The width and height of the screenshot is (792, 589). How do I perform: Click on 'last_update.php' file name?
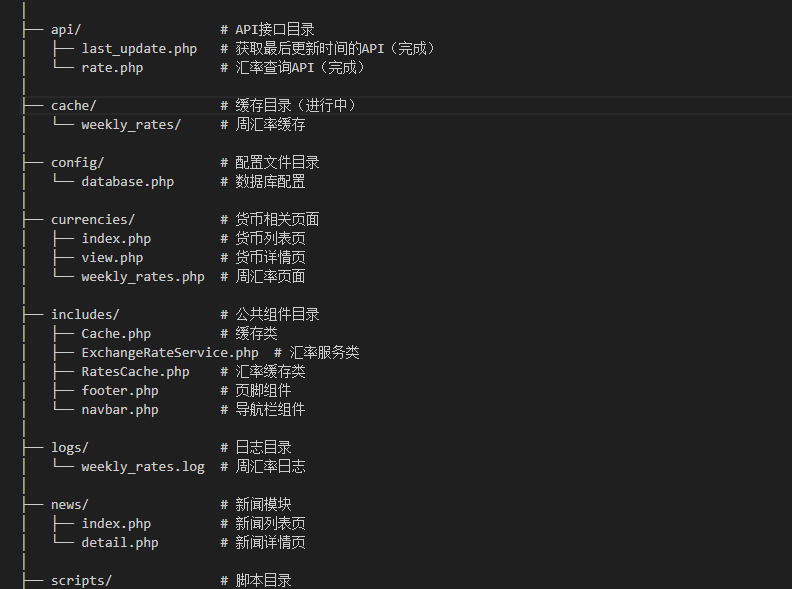[139, 49]
